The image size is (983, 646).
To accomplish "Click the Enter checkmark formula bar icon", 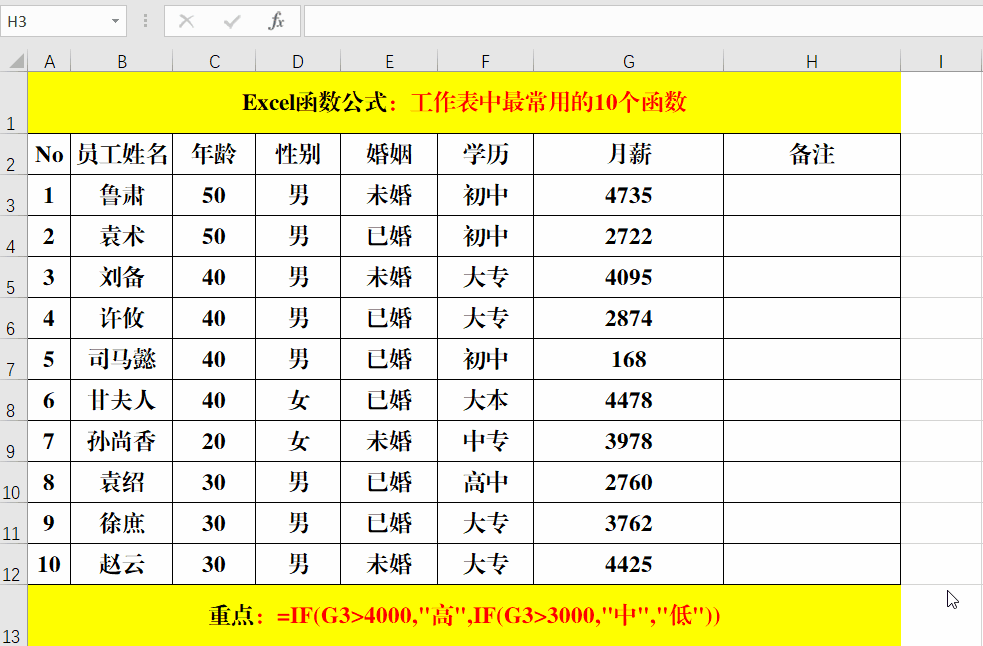I will tap(232, 21).
